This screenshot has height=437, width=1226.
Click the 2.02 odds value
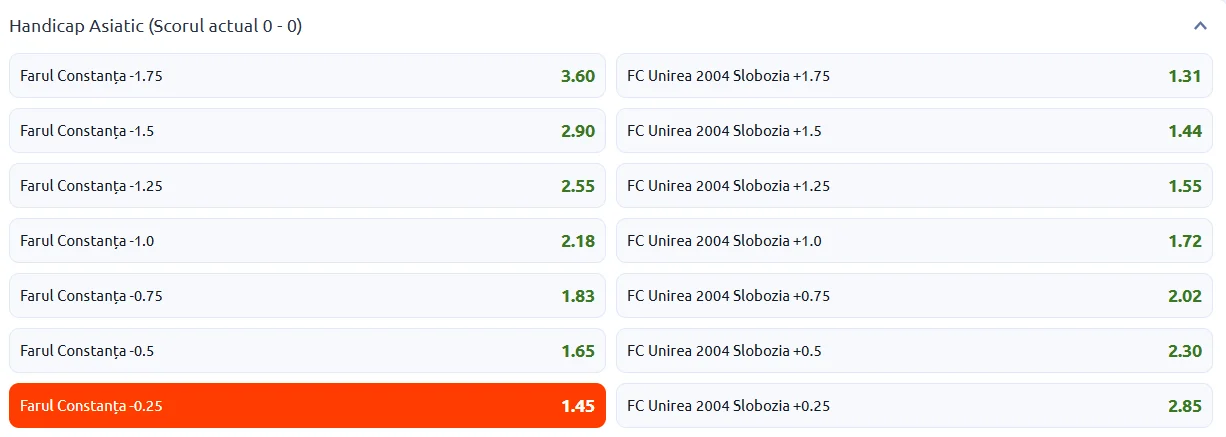[x=1184, y=295]
